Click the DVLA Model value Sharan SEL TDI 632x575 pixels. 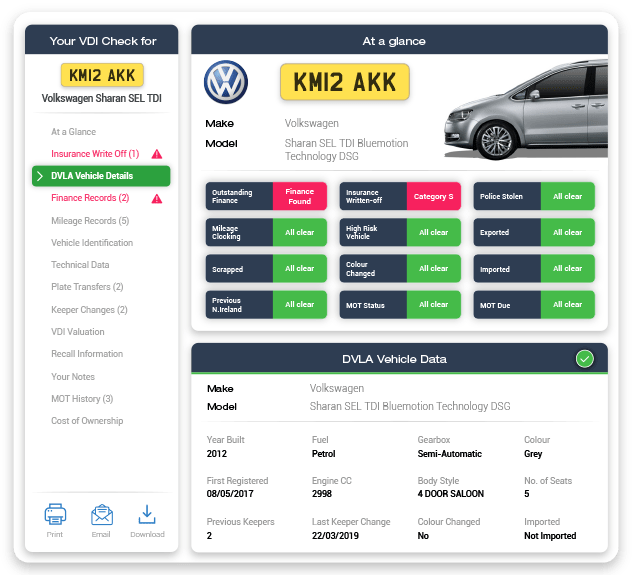pyautogui.click(x=410, y=406)
